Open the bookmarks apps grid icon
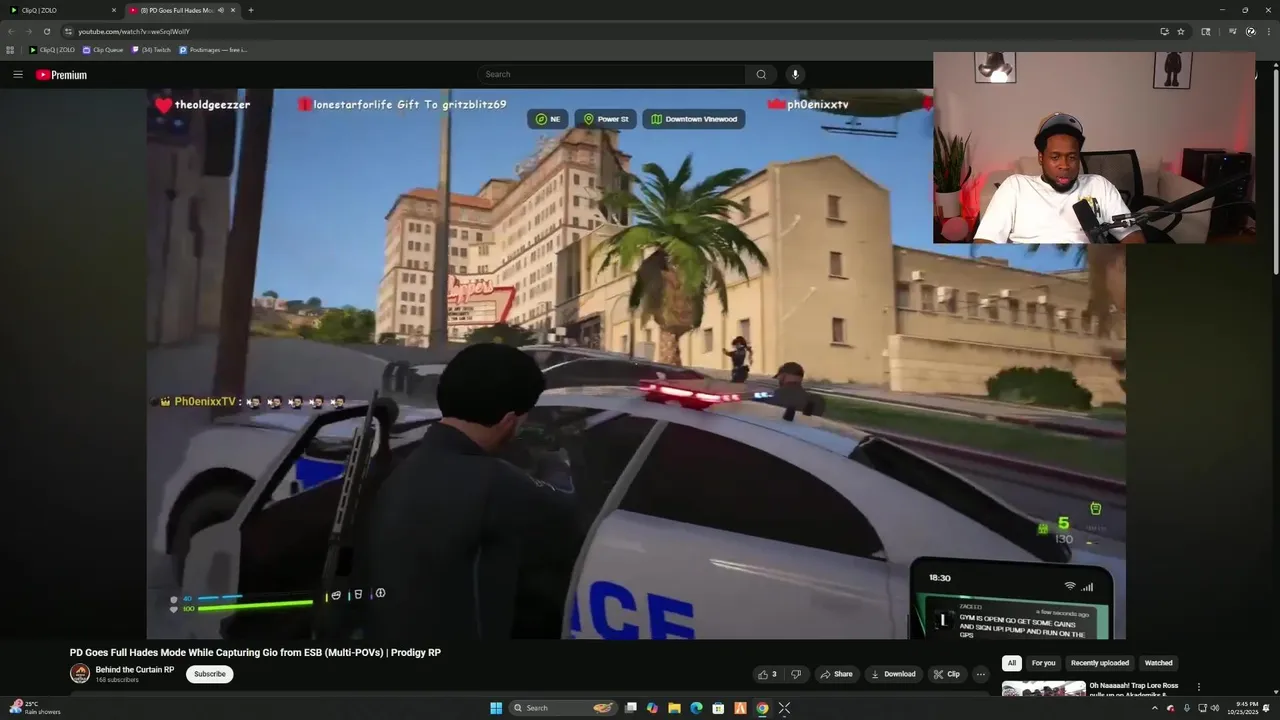Image resolution: width=1280 pixels, height=720 pixels. coord(10,49)
